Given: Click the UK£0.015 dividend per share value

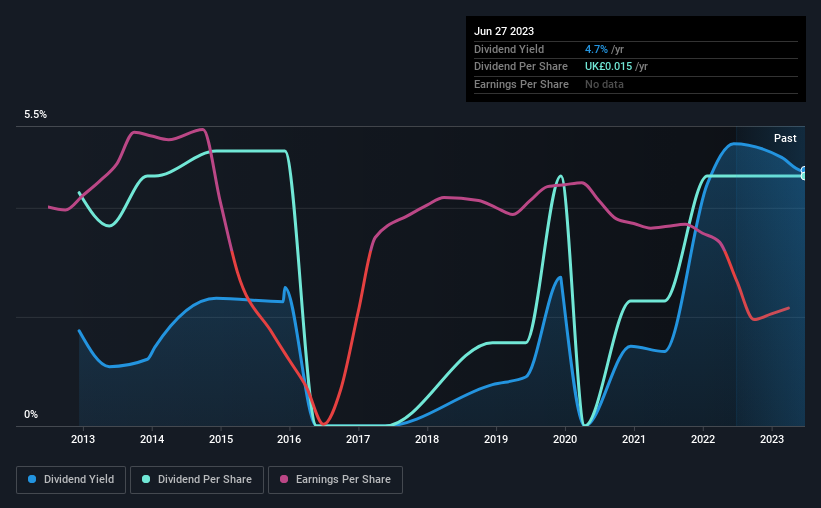Looking at the screenshot, I should 608,67.
